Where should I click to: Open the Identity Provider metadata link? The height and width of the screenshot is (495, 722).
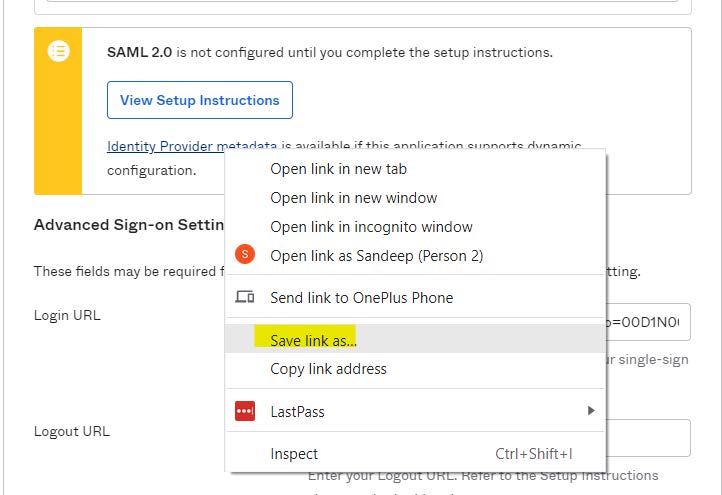click(x=192, y=146)
